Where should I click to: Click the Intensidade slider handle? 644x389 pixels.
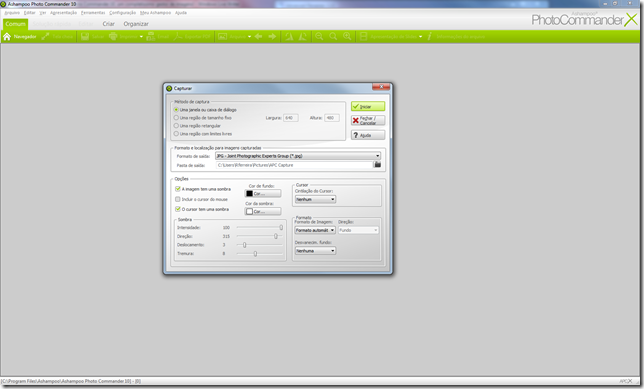281,227
